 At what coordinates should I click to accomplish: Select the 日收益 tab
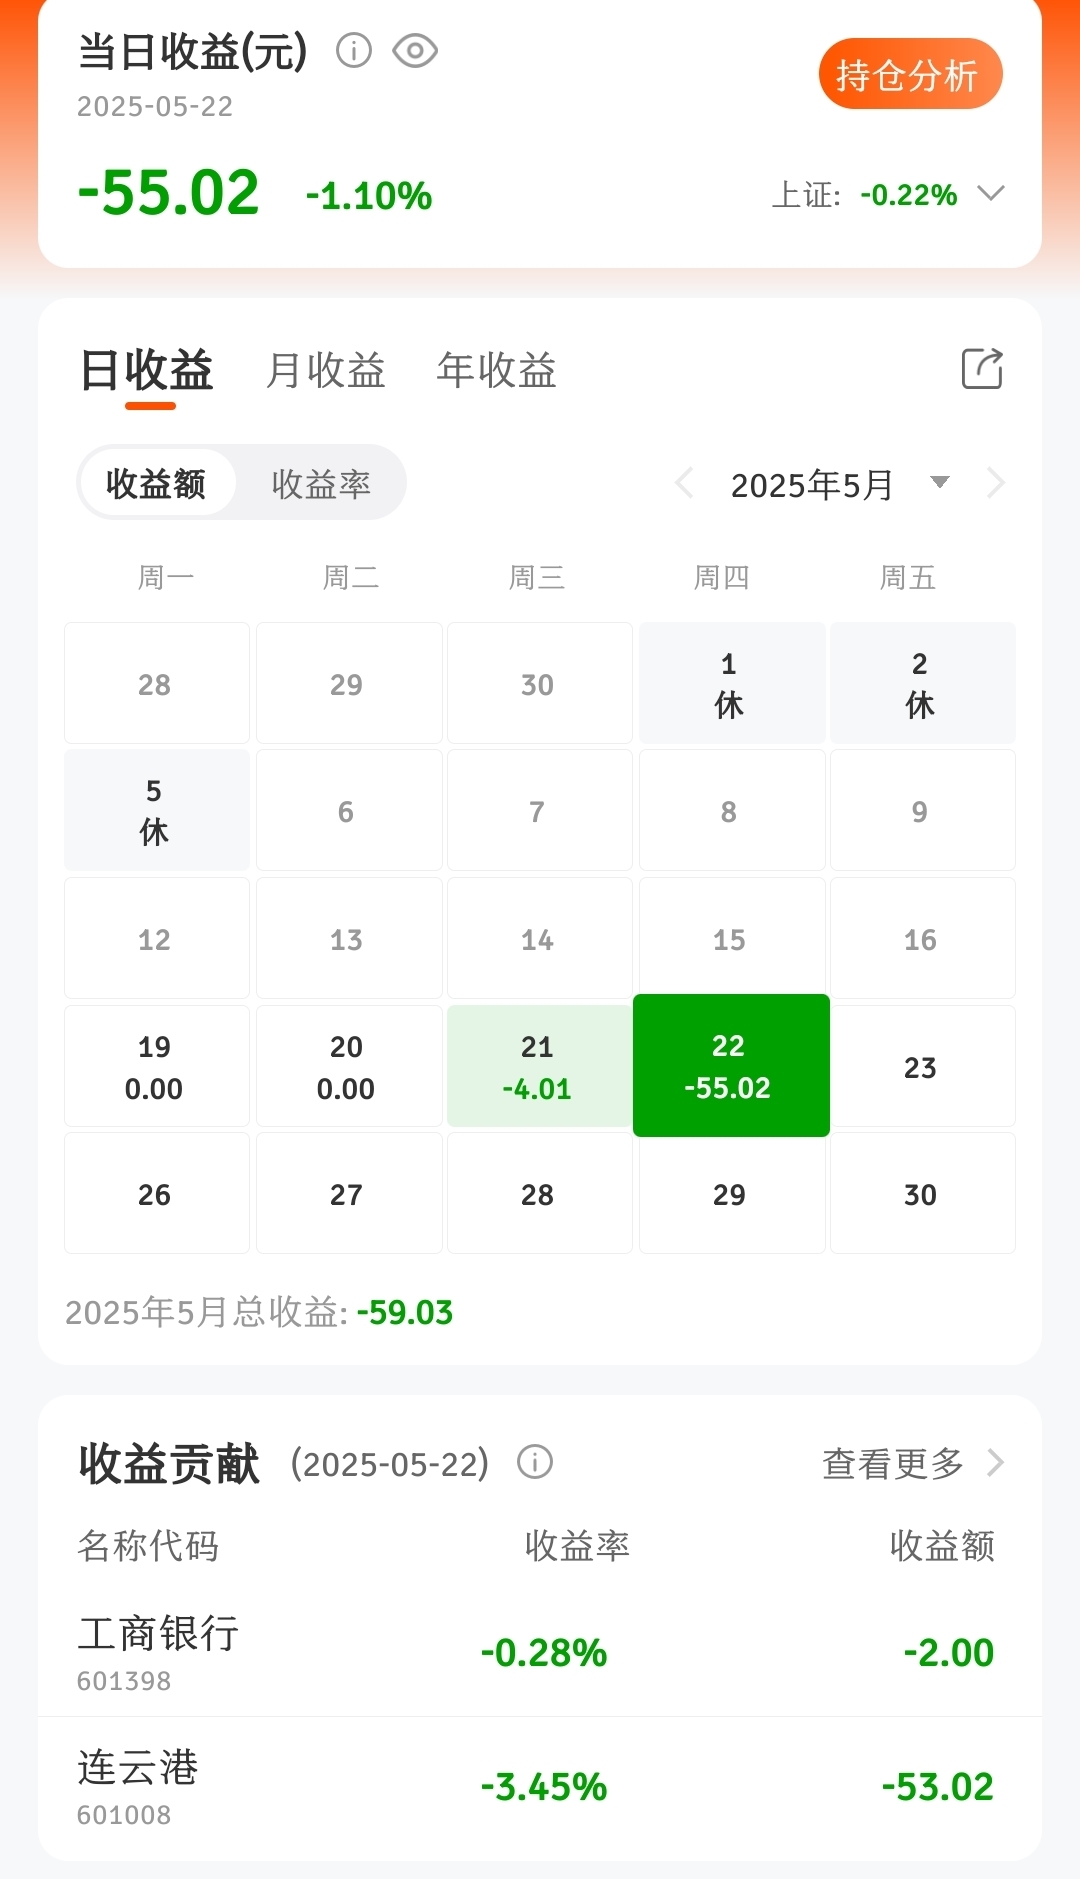click(147, 372)
